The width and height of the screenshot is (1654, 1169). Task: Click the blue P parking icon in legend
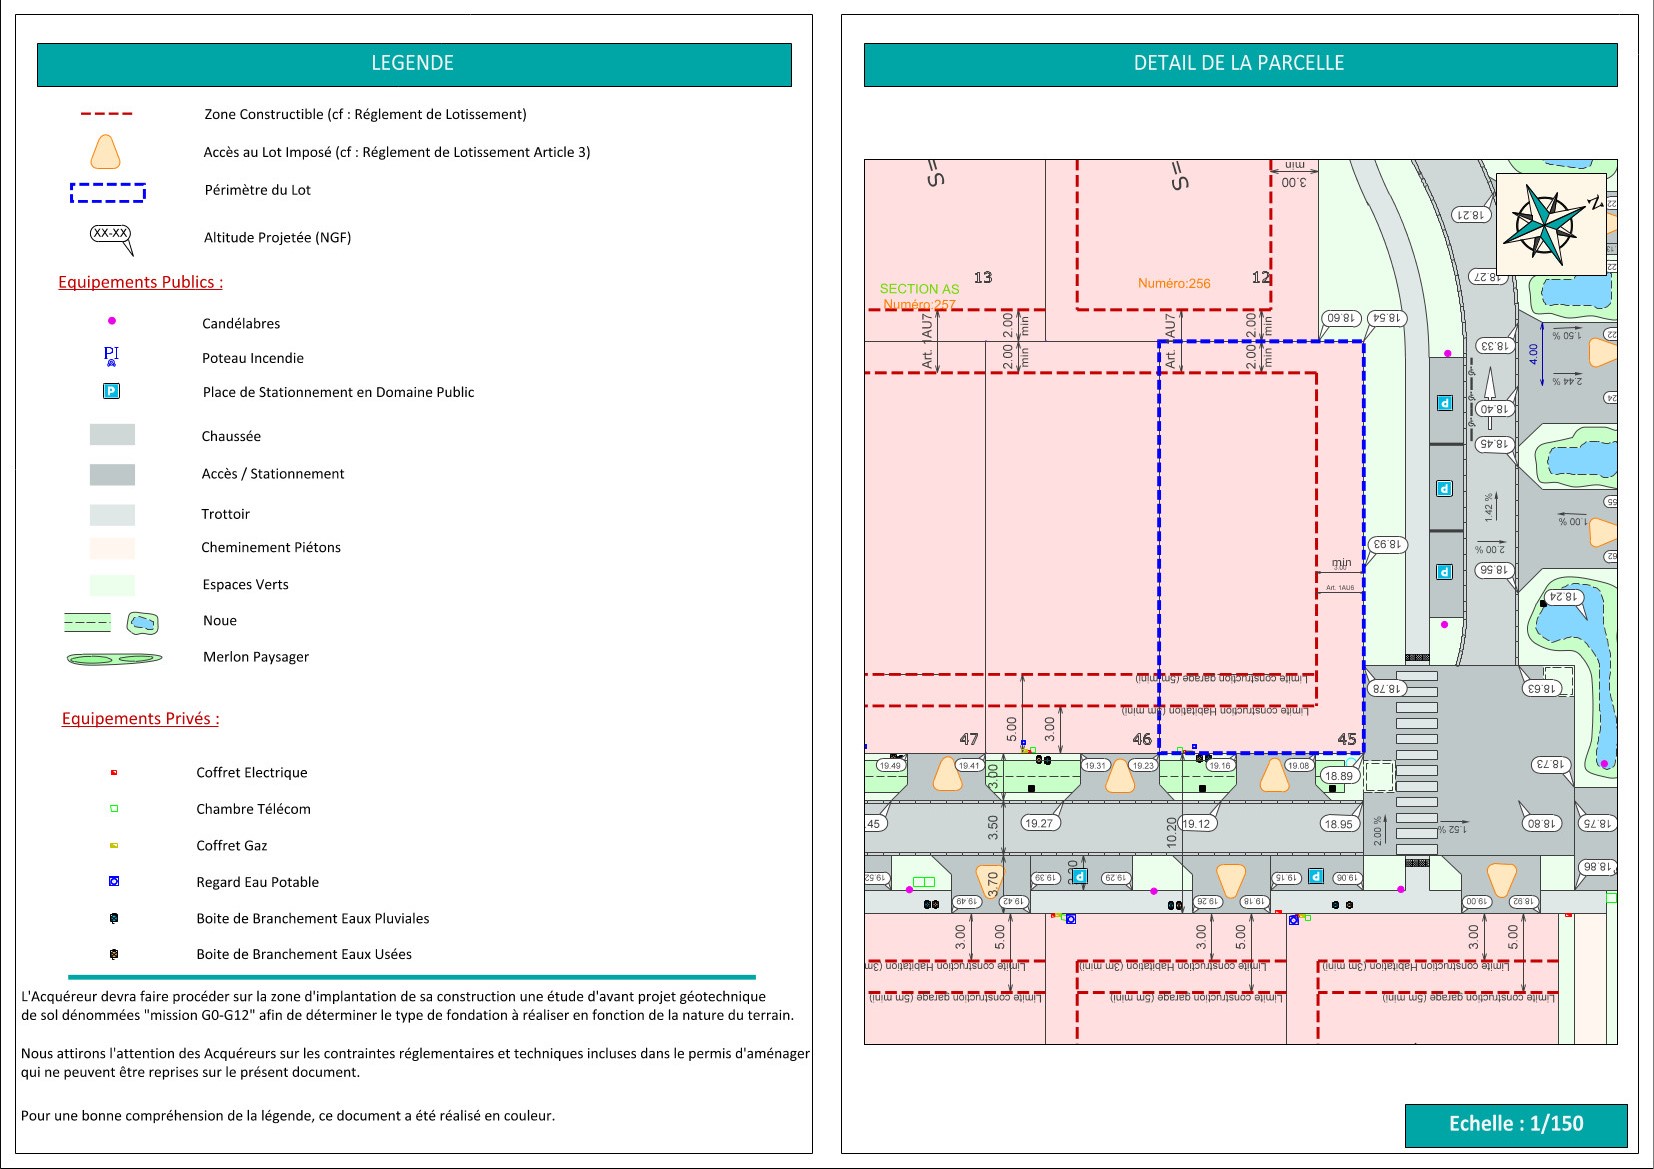(112, 391)
